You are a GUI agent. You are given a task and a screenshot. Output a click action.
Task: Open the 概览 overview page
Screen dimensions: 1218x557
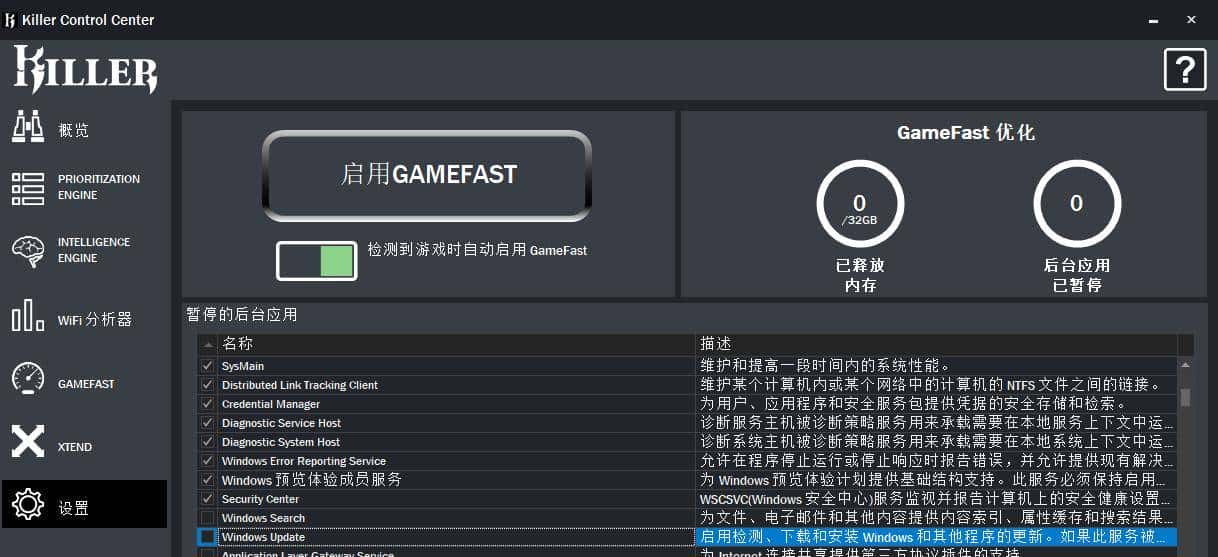coord(74,130)
